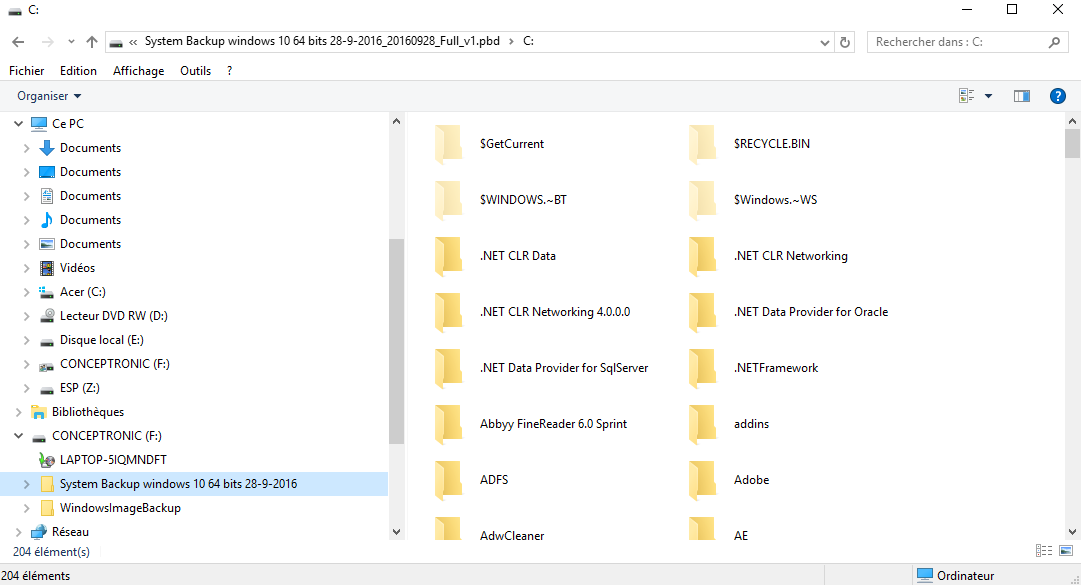Select .NET Data Provider for Oracle icon

[702, 311]
